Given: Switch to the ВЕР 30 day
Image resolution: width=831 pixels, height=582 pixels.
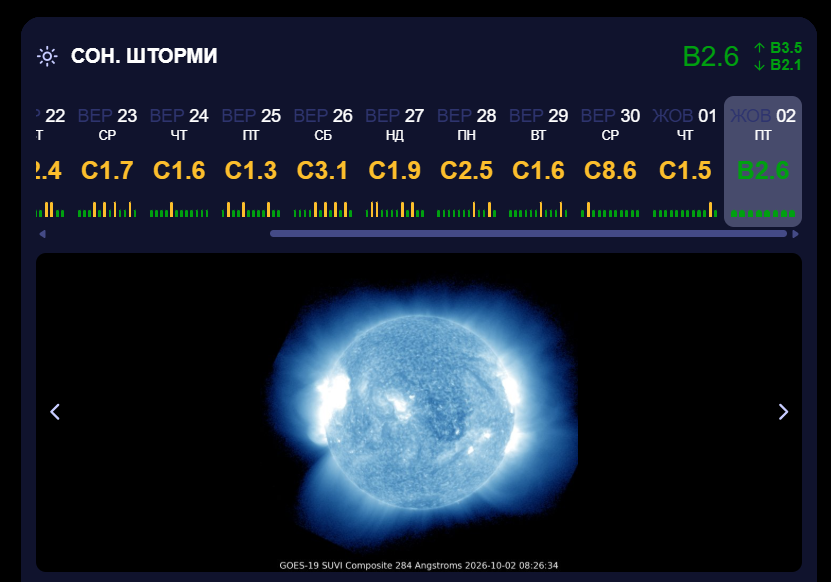Looking at the screenshot, I should point(610,161).
